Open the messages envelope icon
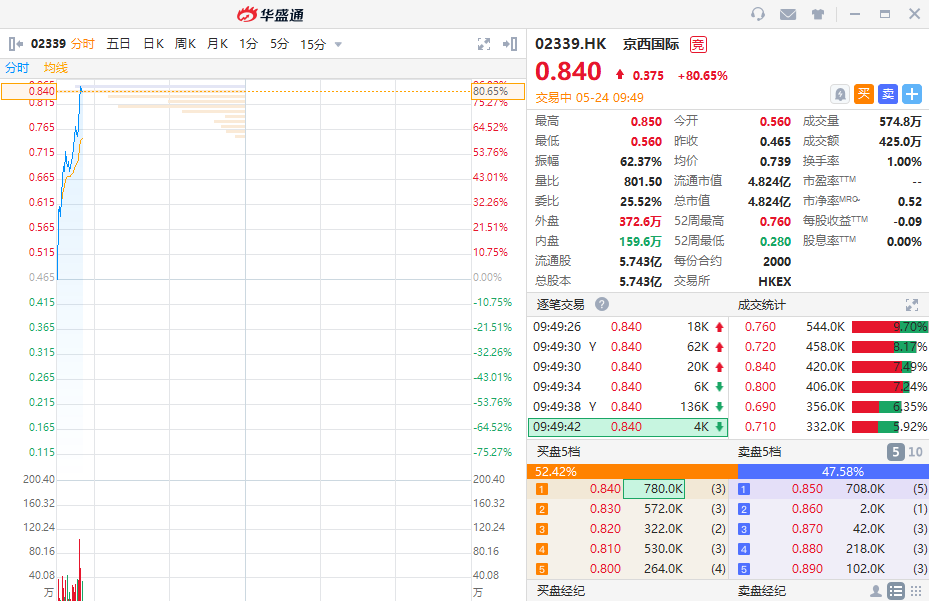Viewport: 929px width, 601px height. click(x=788, y=14)
